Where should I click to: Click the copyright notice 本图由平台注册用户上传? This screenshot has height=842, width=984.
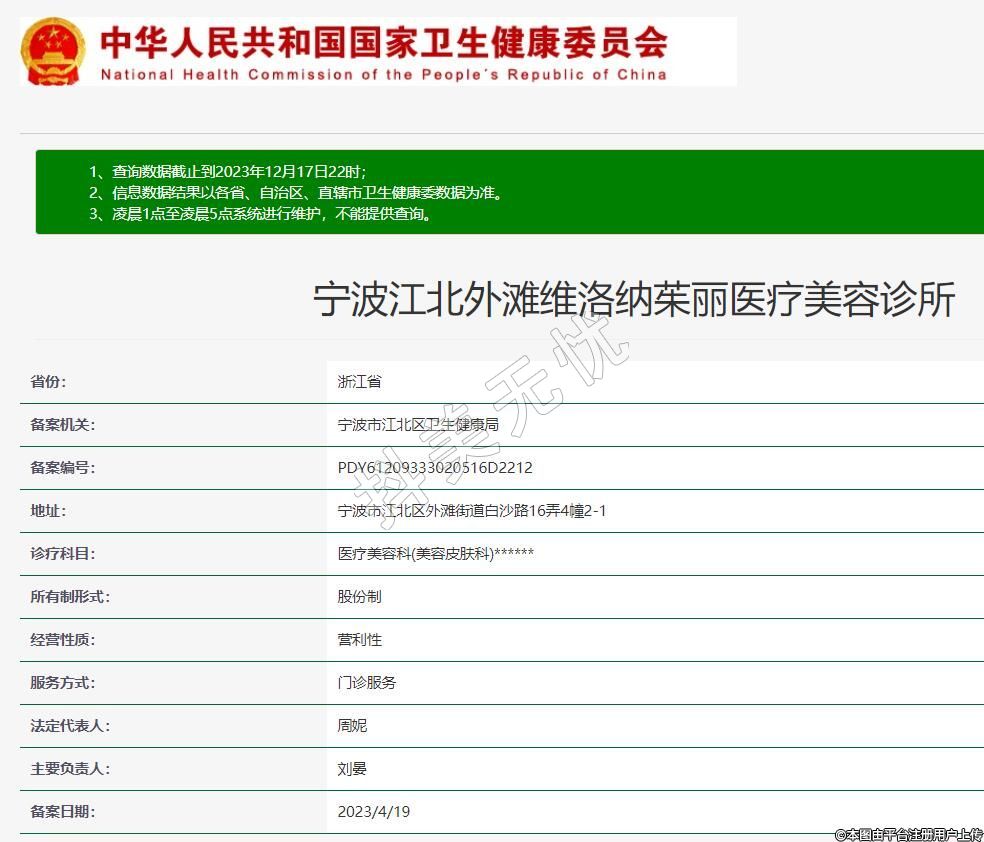point(908,833)
